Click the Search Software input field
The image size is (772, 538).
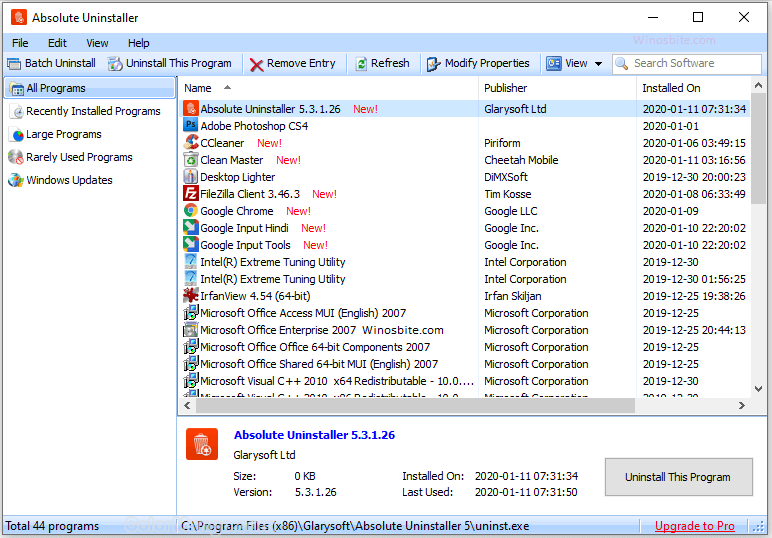tap(693, 63)
